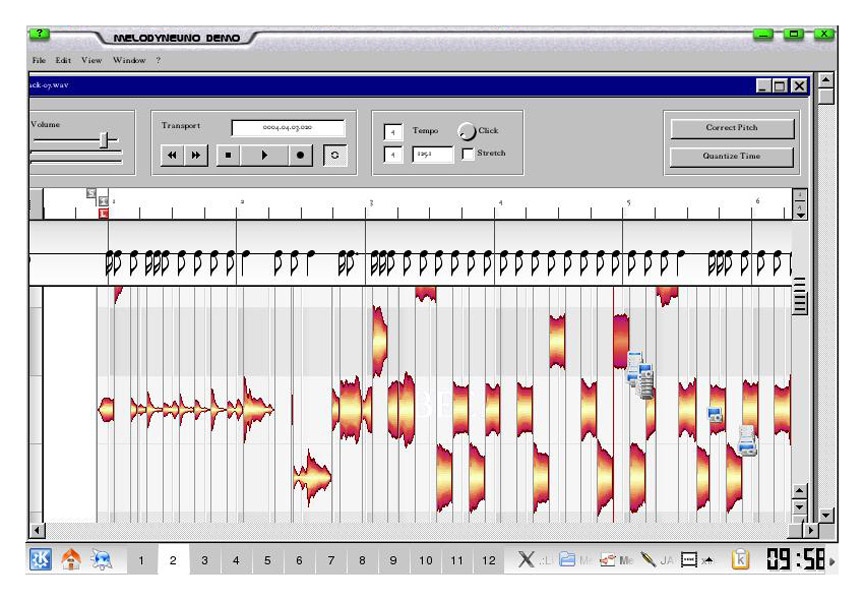The width and height of the screenshot is (864, 600).
Task: Enable the Stretch checkbox
Action: click(468, 154)
